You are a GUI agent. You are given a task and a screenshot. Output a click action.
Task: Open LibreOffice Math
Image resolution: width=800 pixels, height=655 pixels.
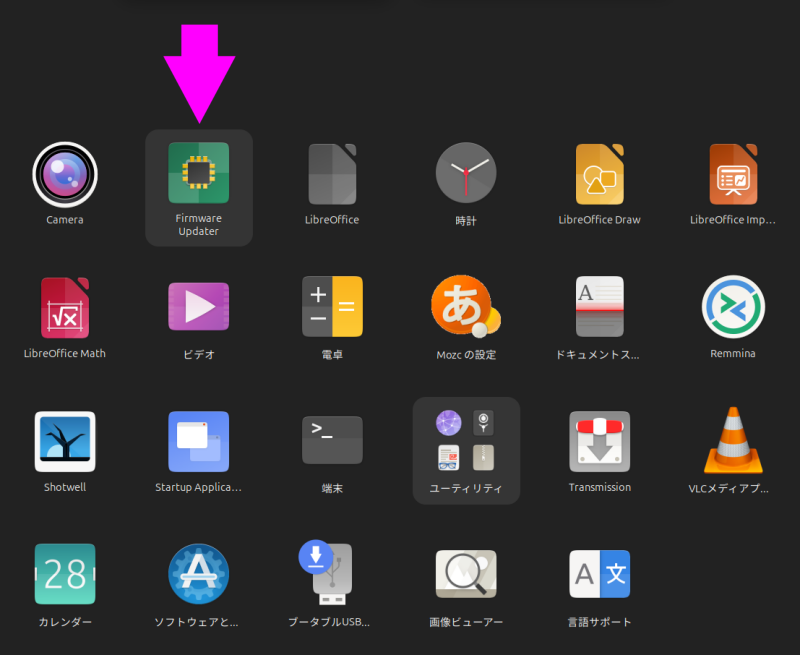click(x=65, y=308)
